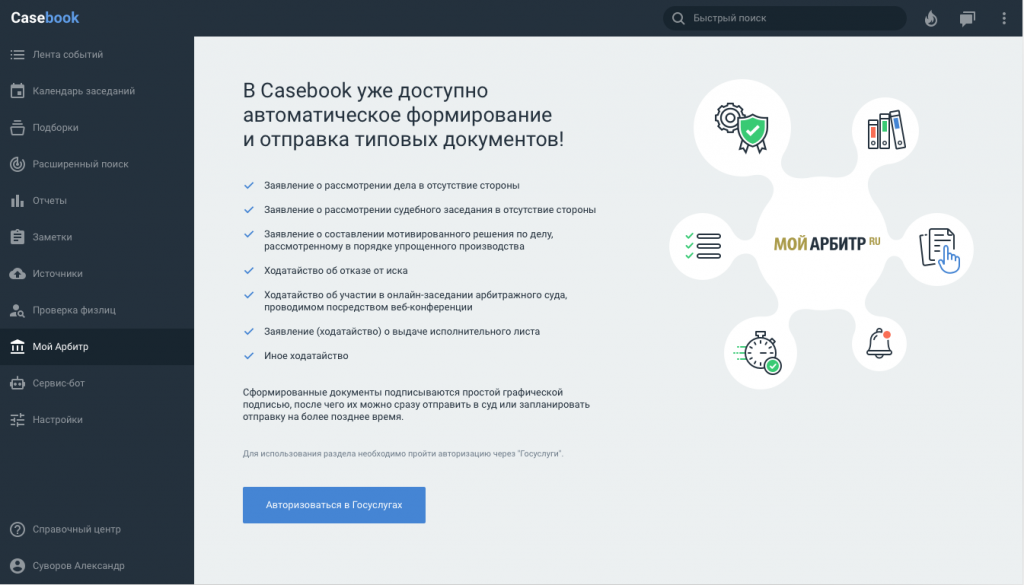Click "Заявление о рассмотрении дела в отсутствие стороны"
This screenshot has height=585, width=1024.
[x=391, y=185]
